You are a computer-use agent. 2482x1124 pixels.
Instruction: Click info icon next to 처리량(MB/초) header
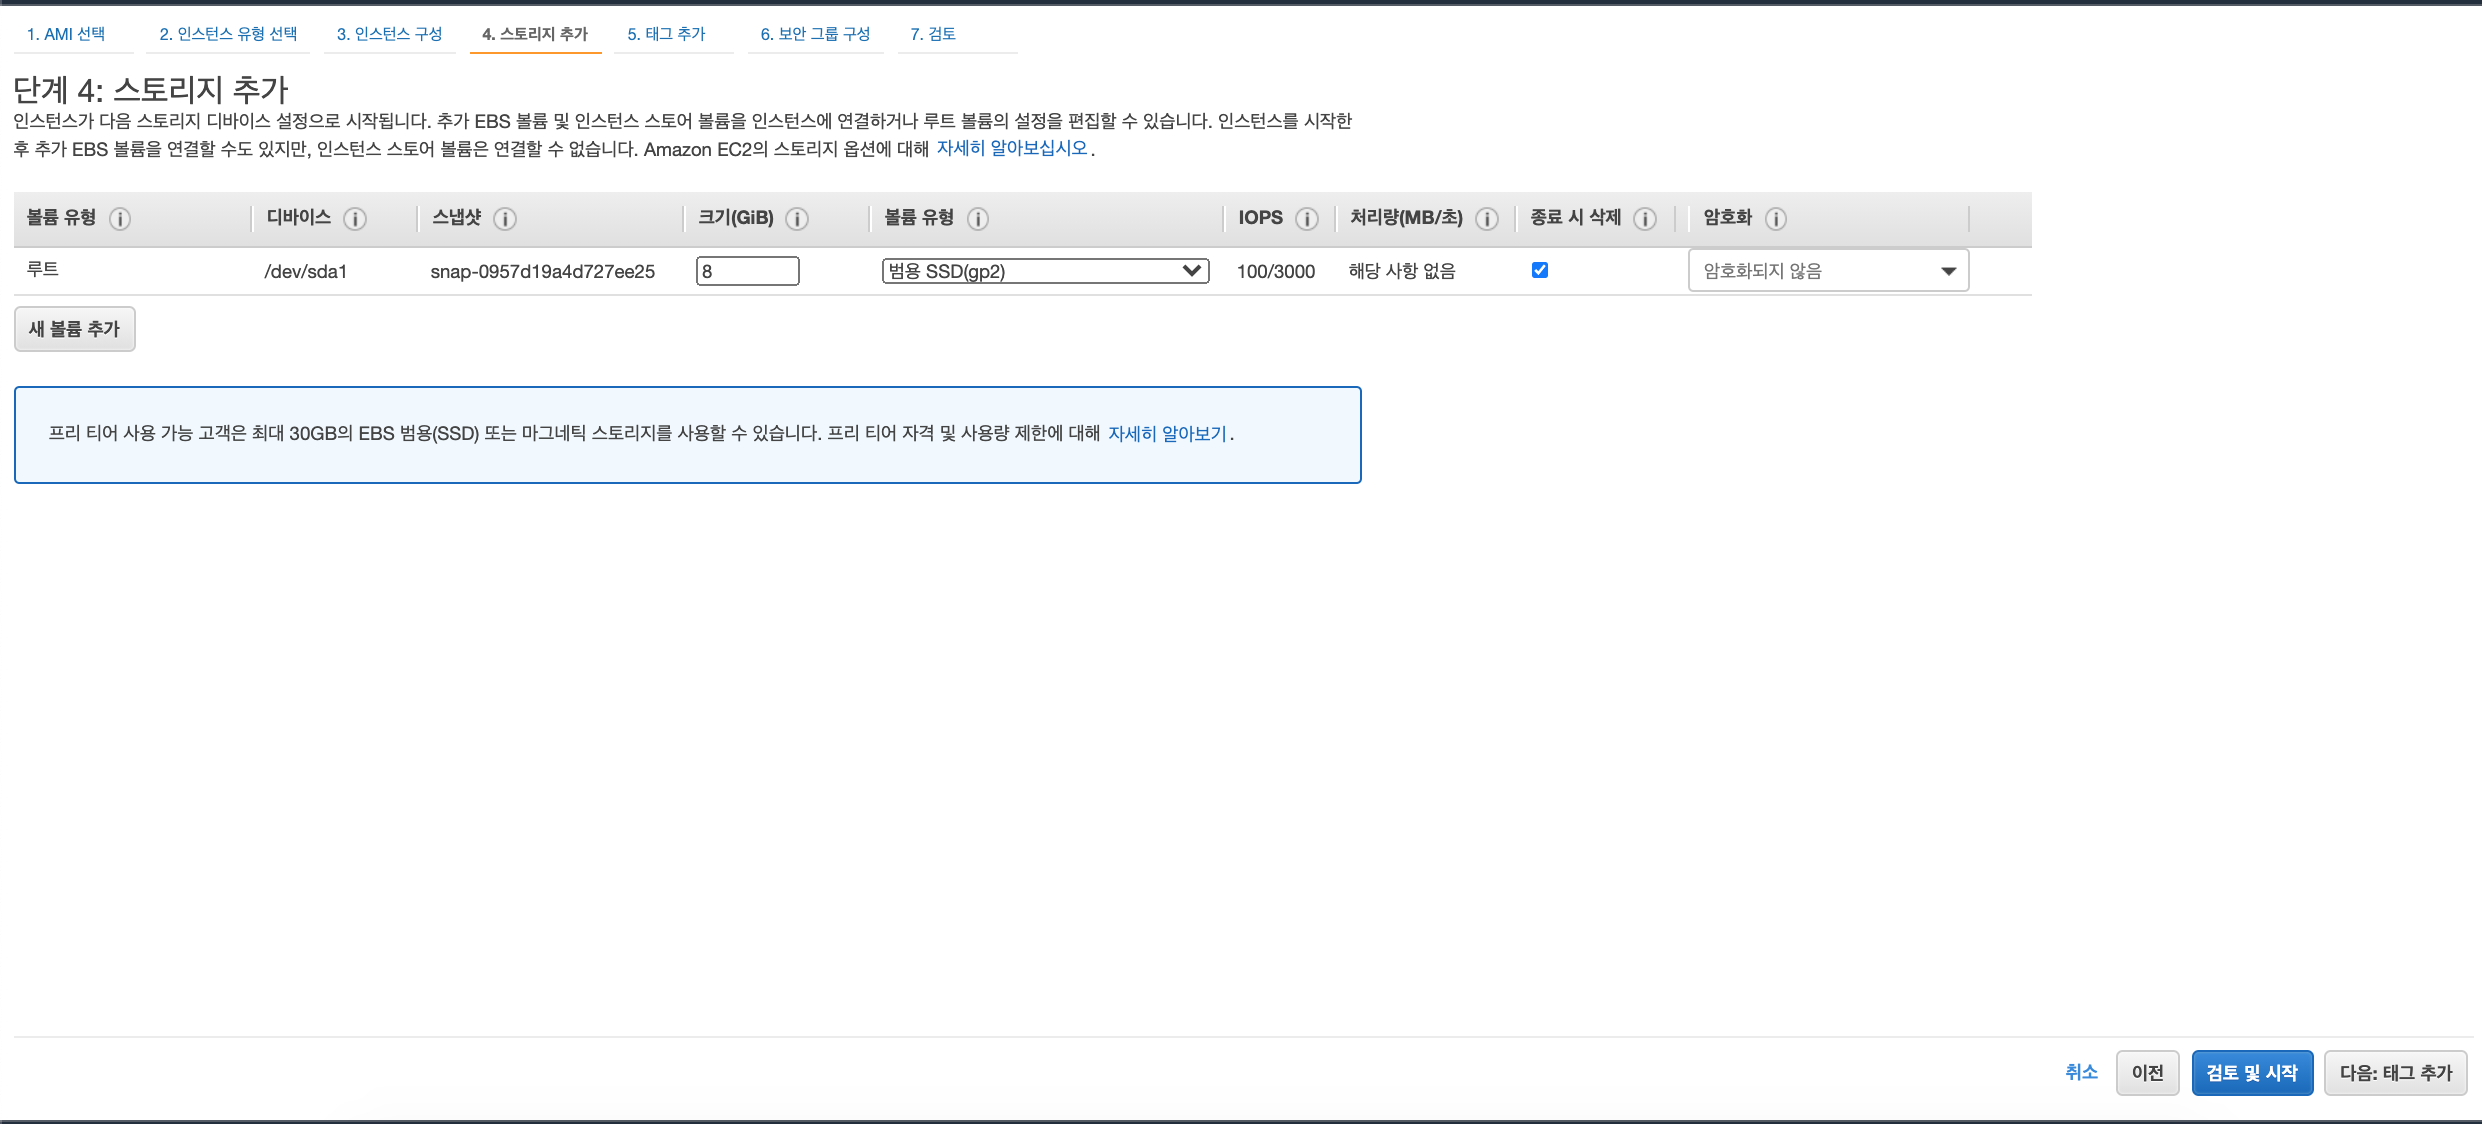(x=1487, y=219)
